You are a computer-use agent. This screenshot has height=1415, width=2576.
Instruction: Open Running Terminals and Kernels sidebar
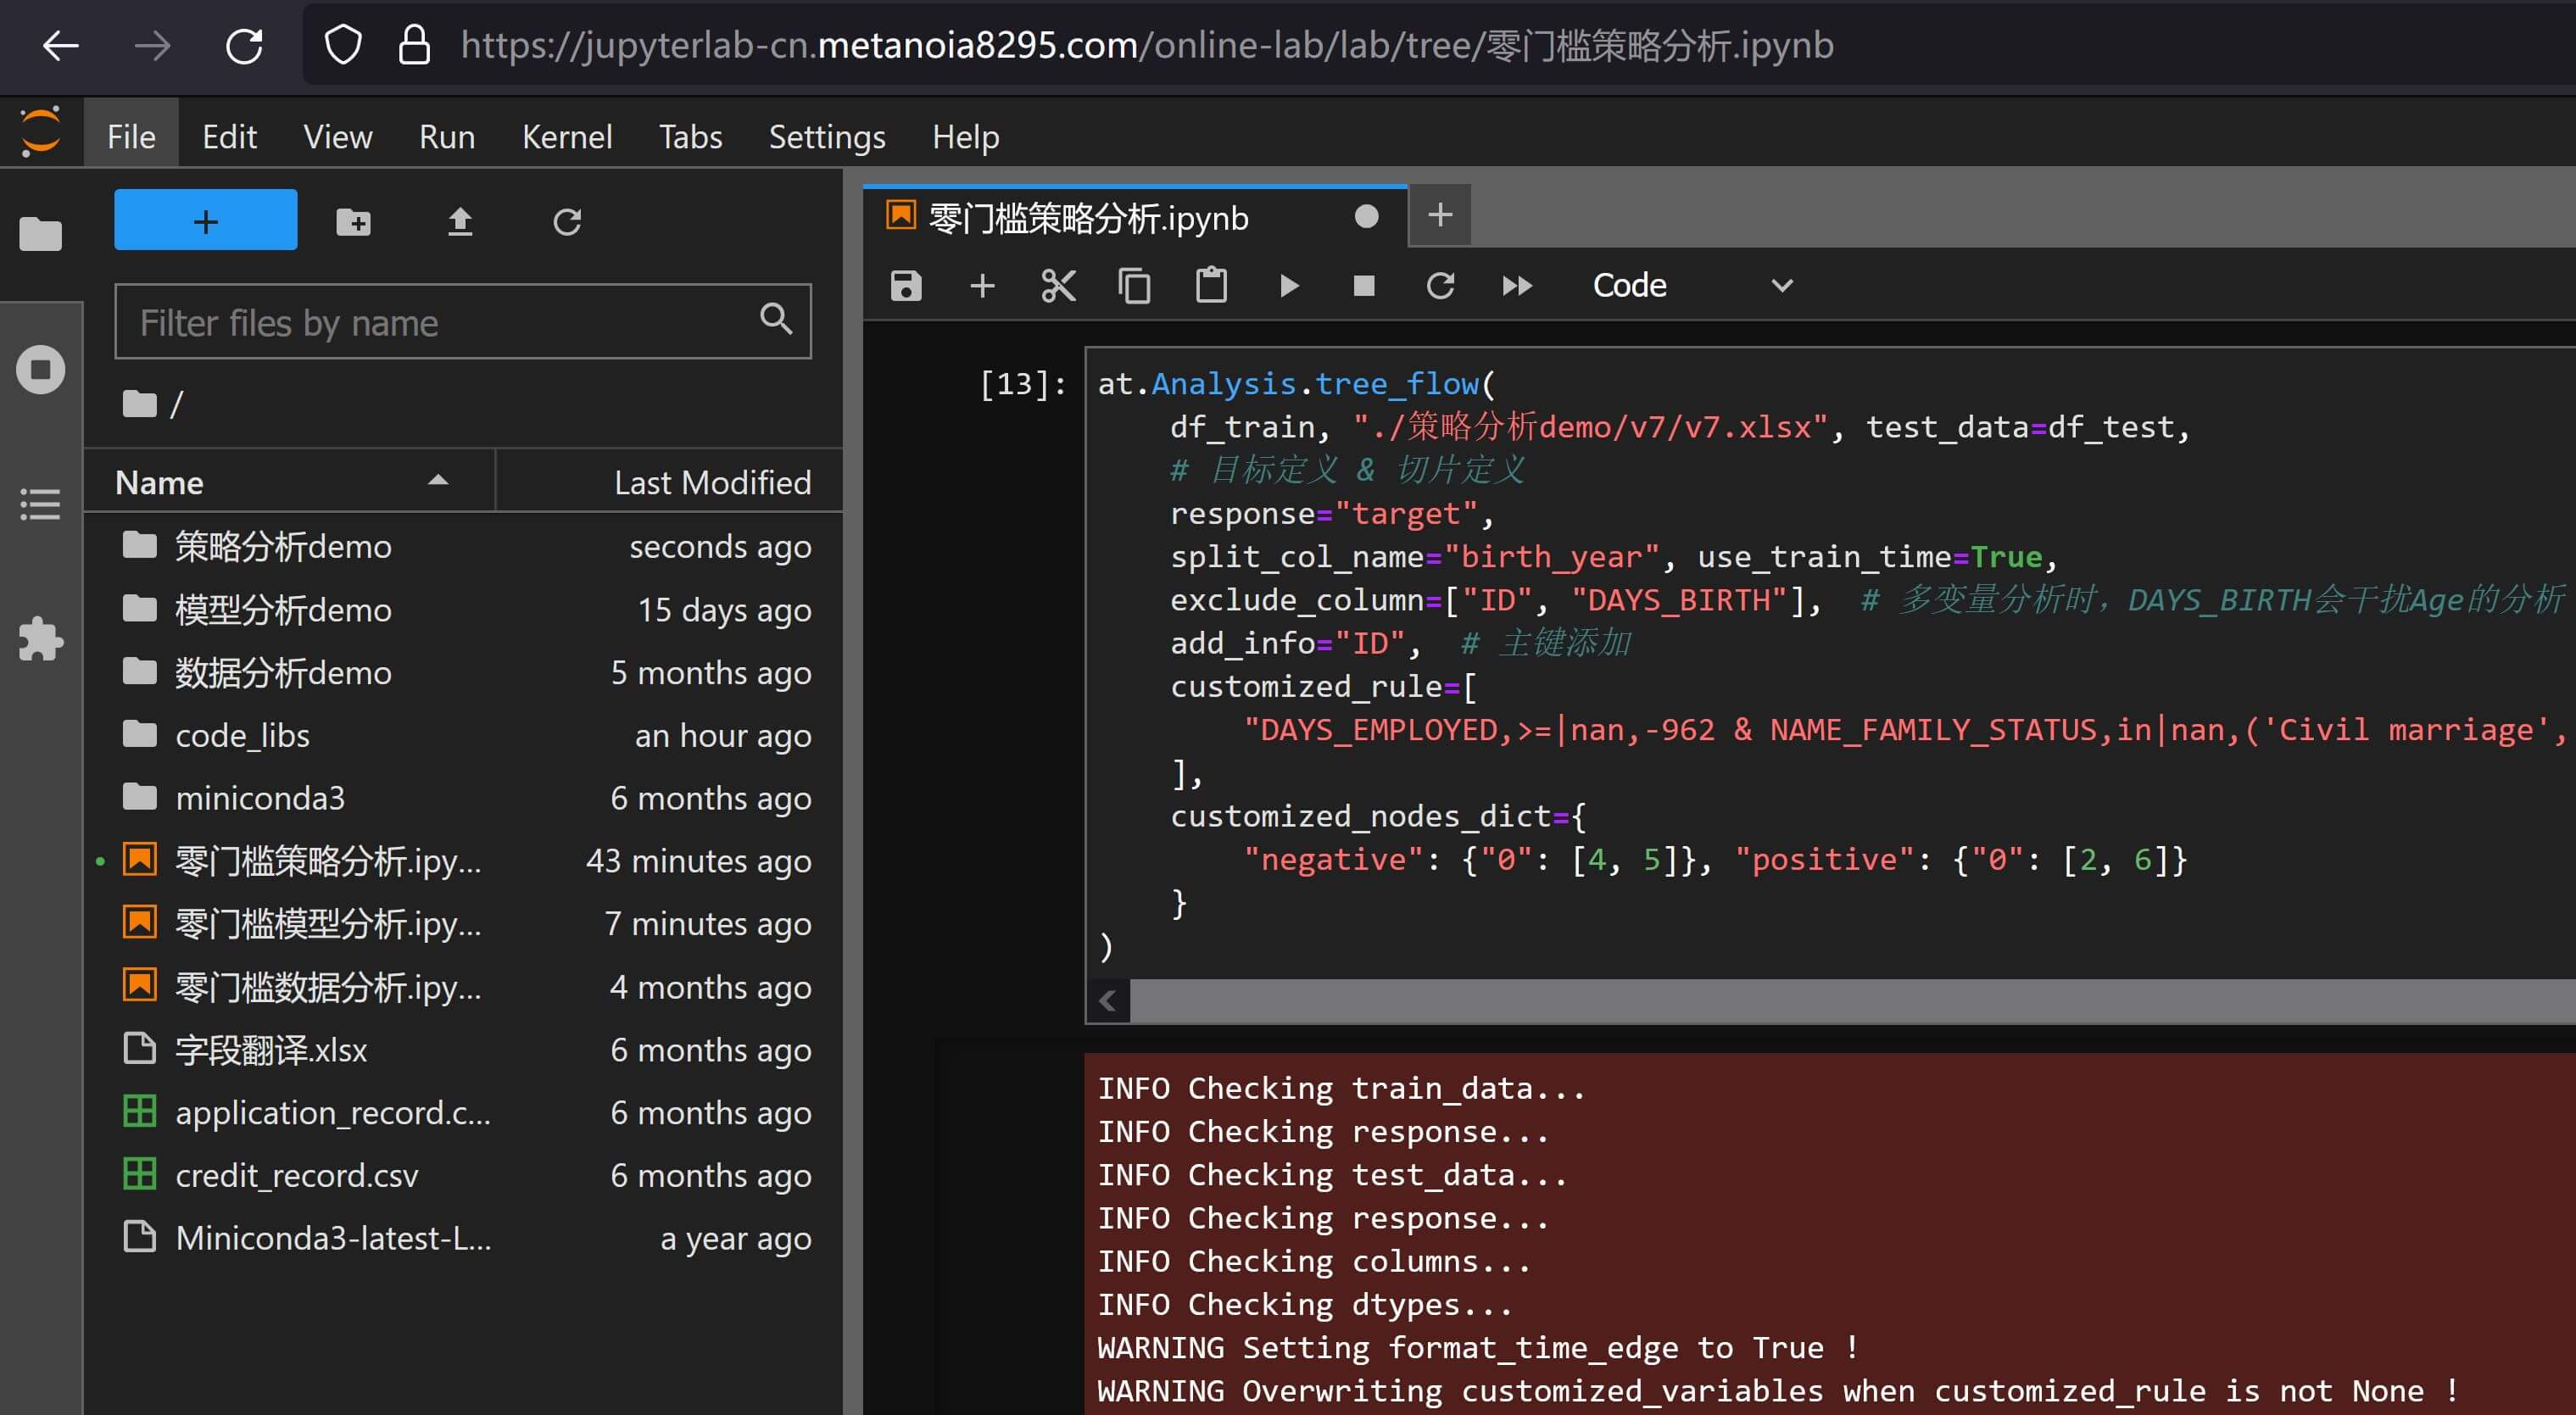click(x=41, y=370)
